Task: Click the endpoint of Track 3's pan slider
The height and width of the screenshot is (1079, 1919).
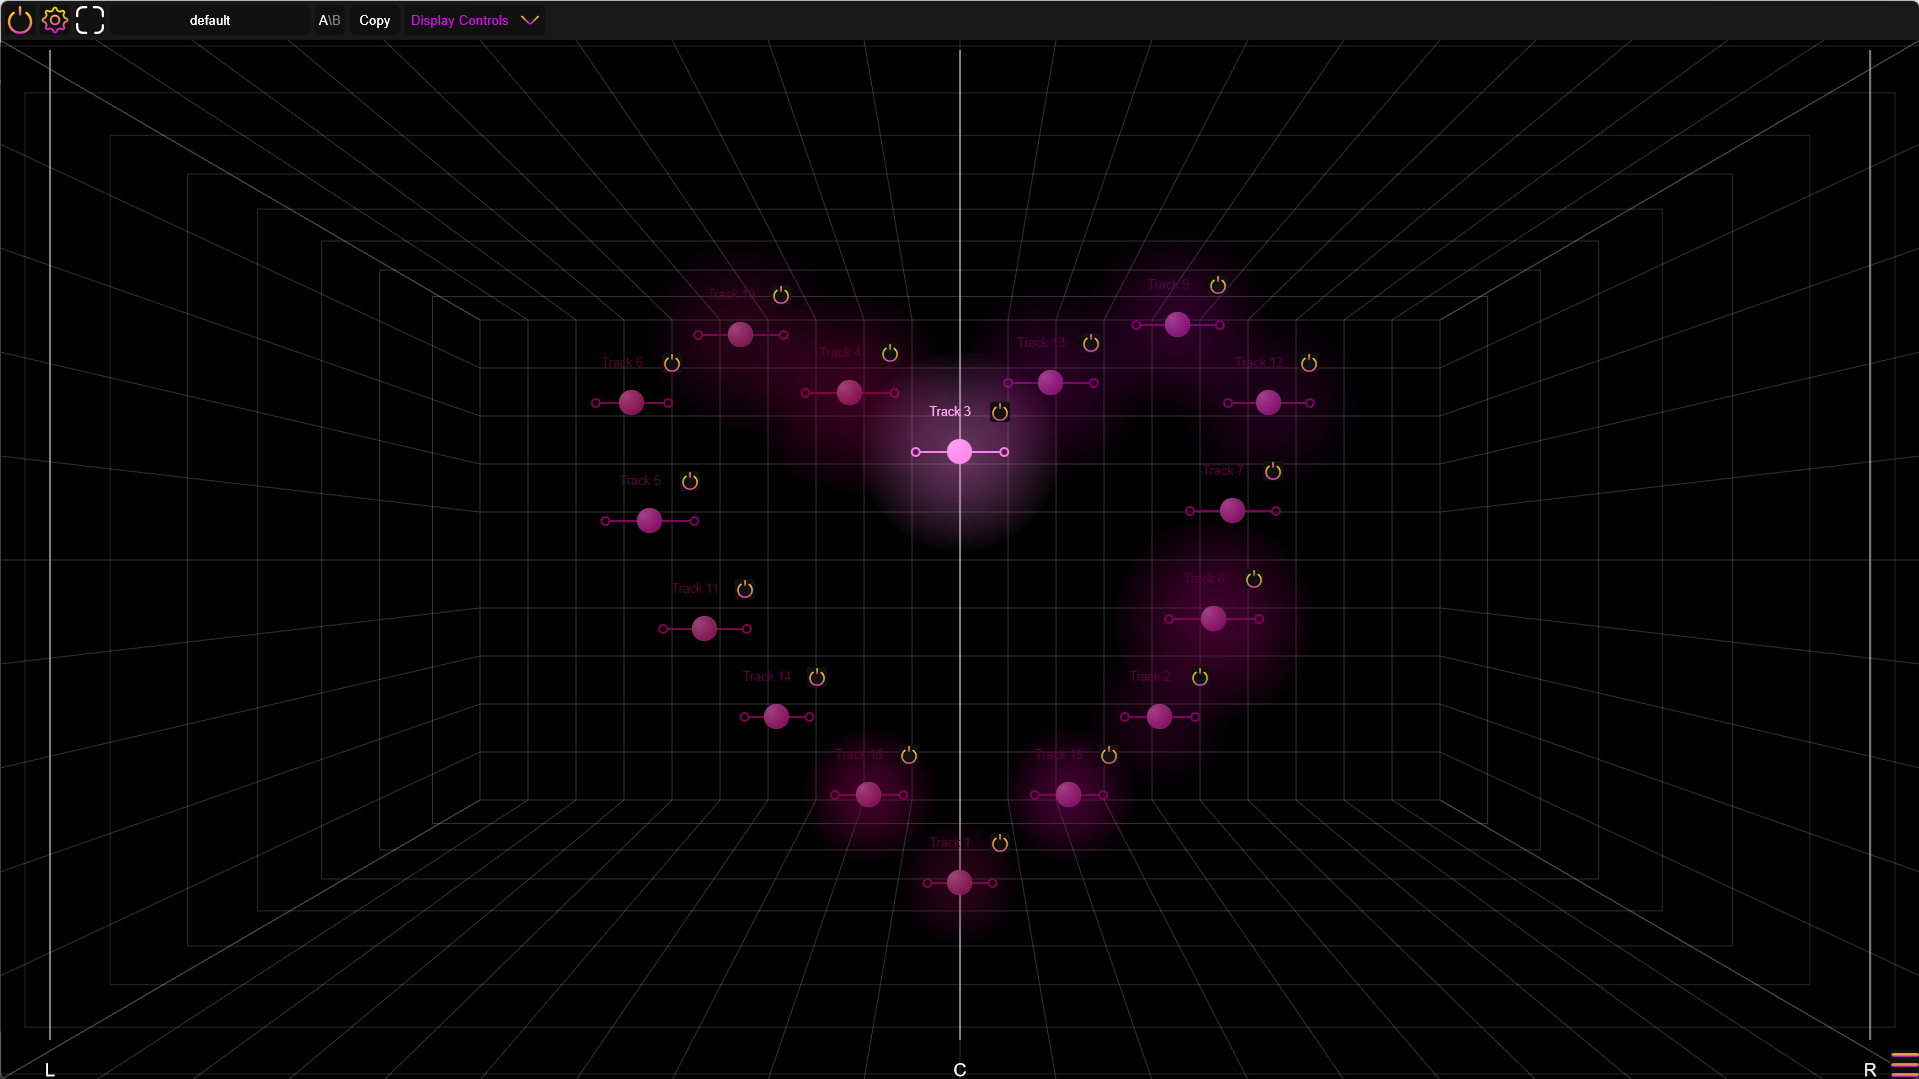Action: [x=1005, y=451]
